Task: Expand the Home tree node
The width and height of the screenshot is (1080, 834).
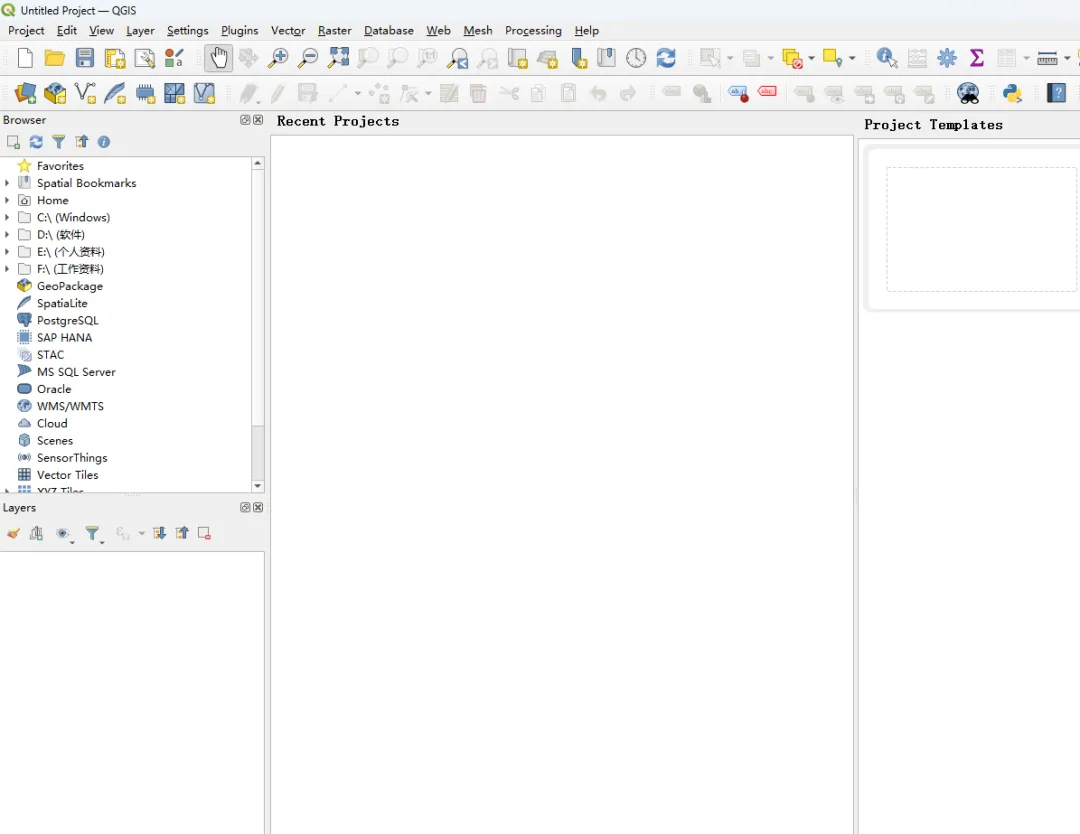Action: click(x=7, y=200)
